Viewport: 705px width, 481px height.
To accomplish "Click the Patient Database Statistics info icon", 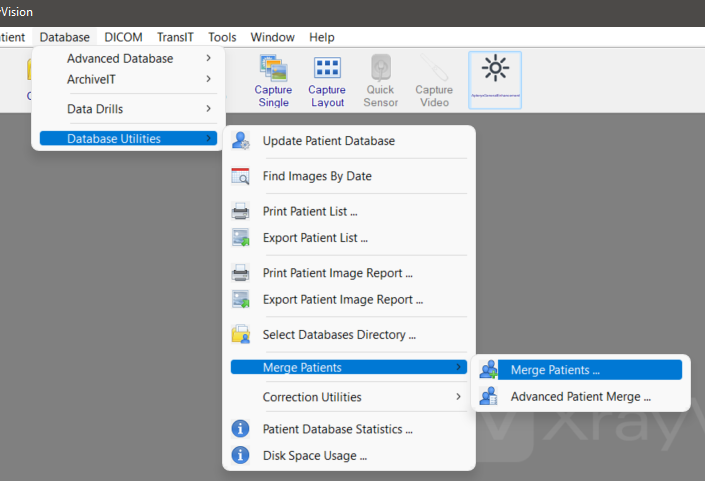I will 241,429.
